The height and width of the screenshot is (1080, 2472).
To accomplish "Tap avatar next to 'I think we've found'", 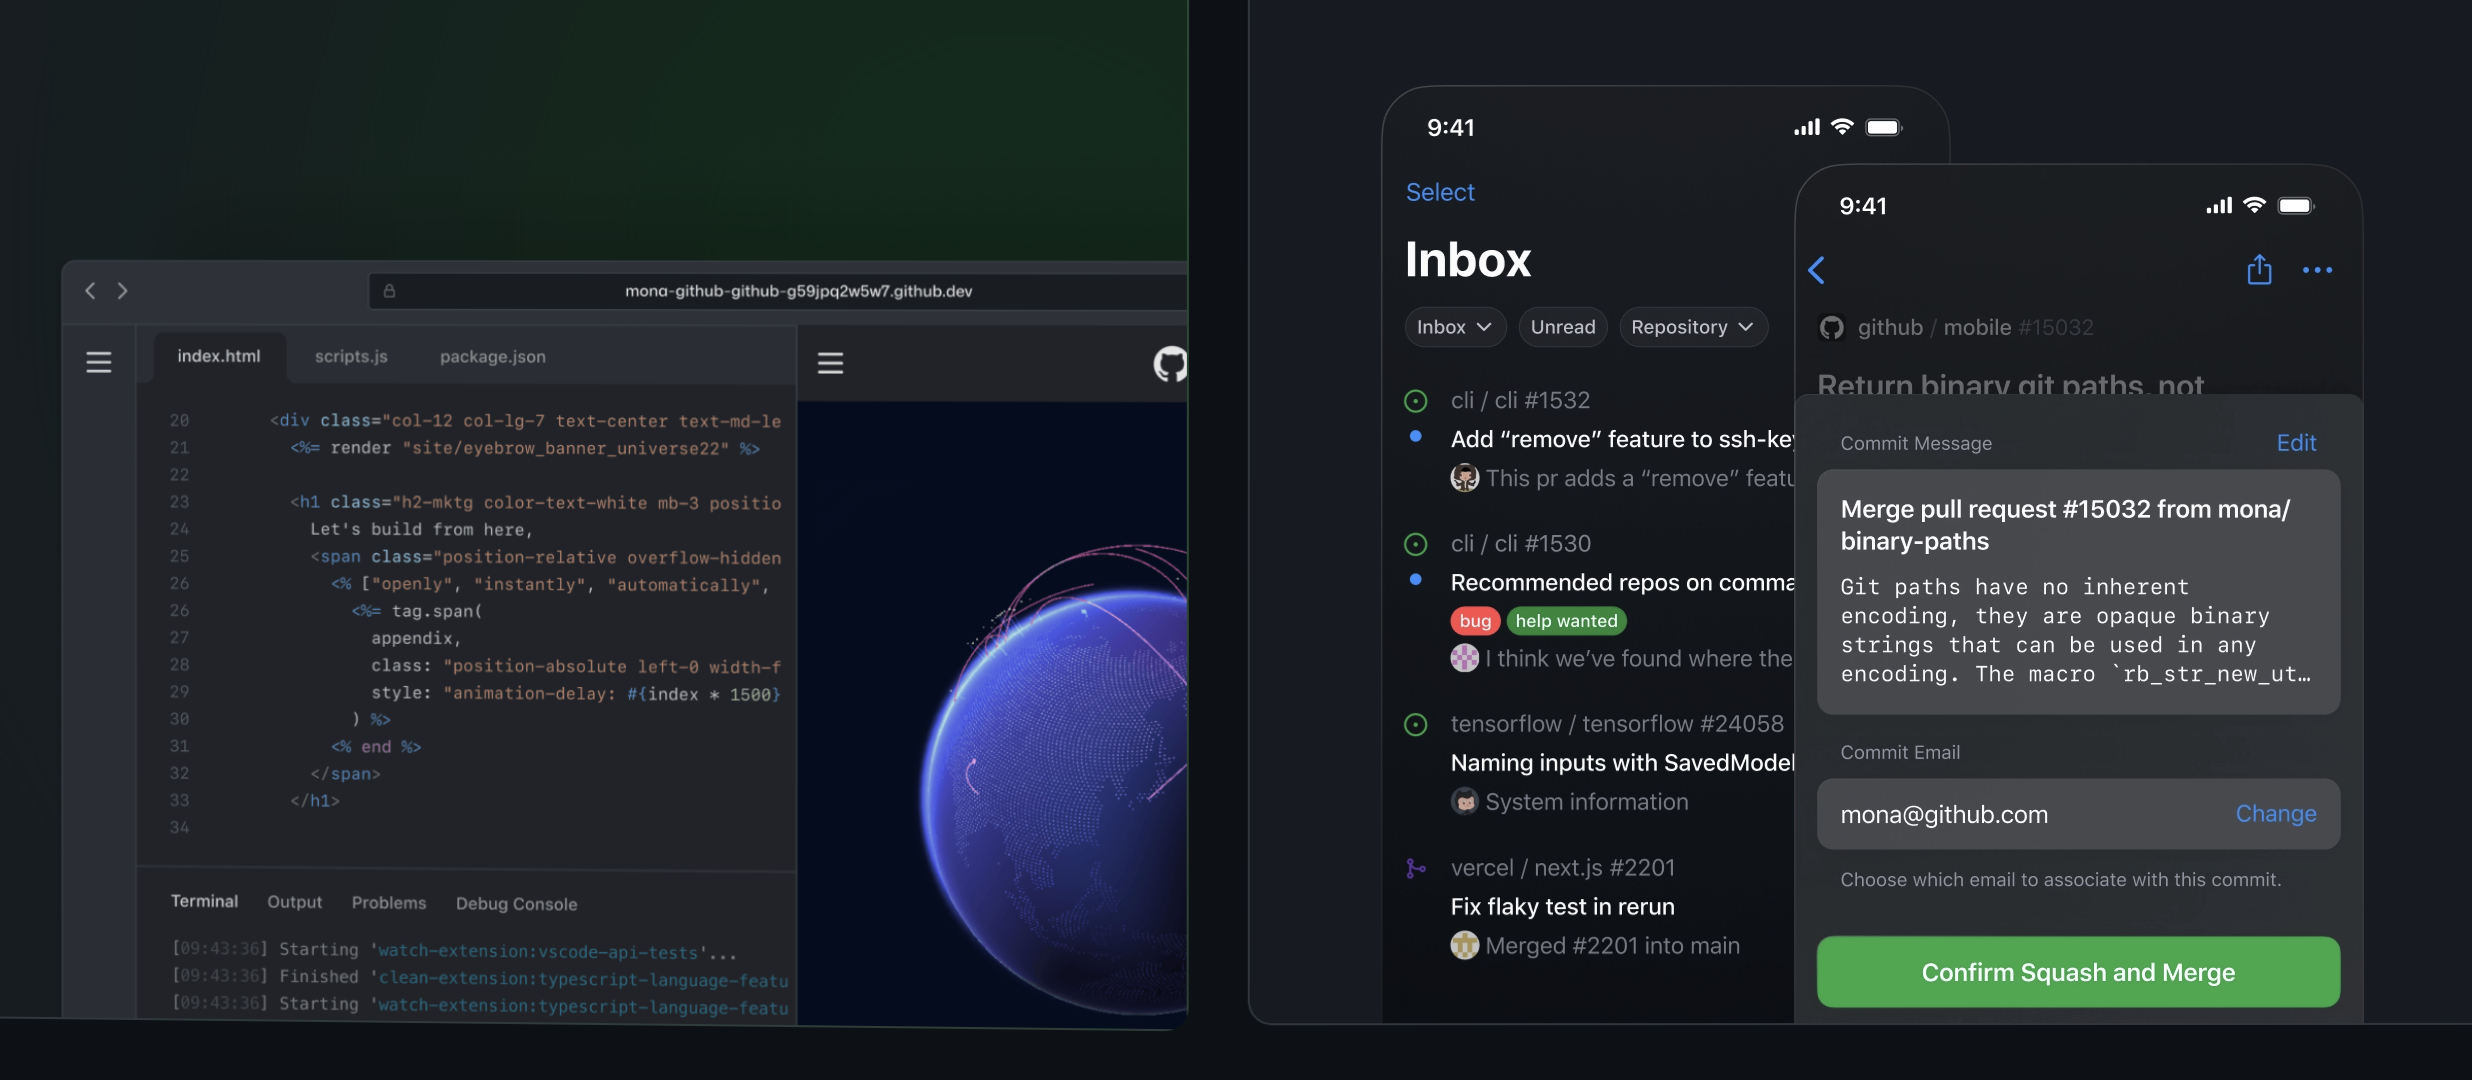I will [x=1465, y=658].
